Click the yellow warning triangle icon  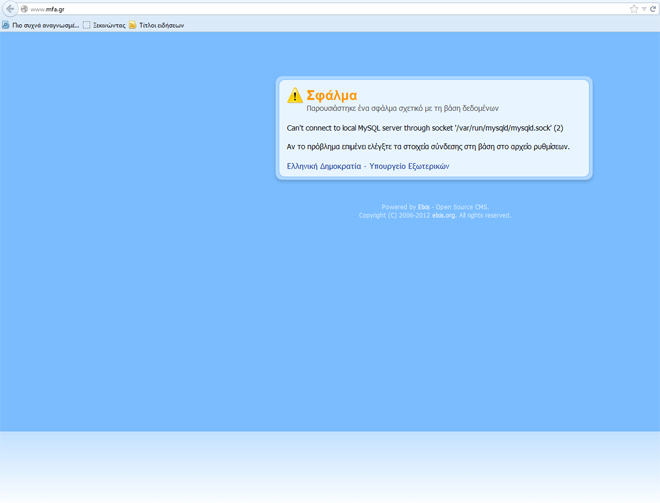pos(295,96)
